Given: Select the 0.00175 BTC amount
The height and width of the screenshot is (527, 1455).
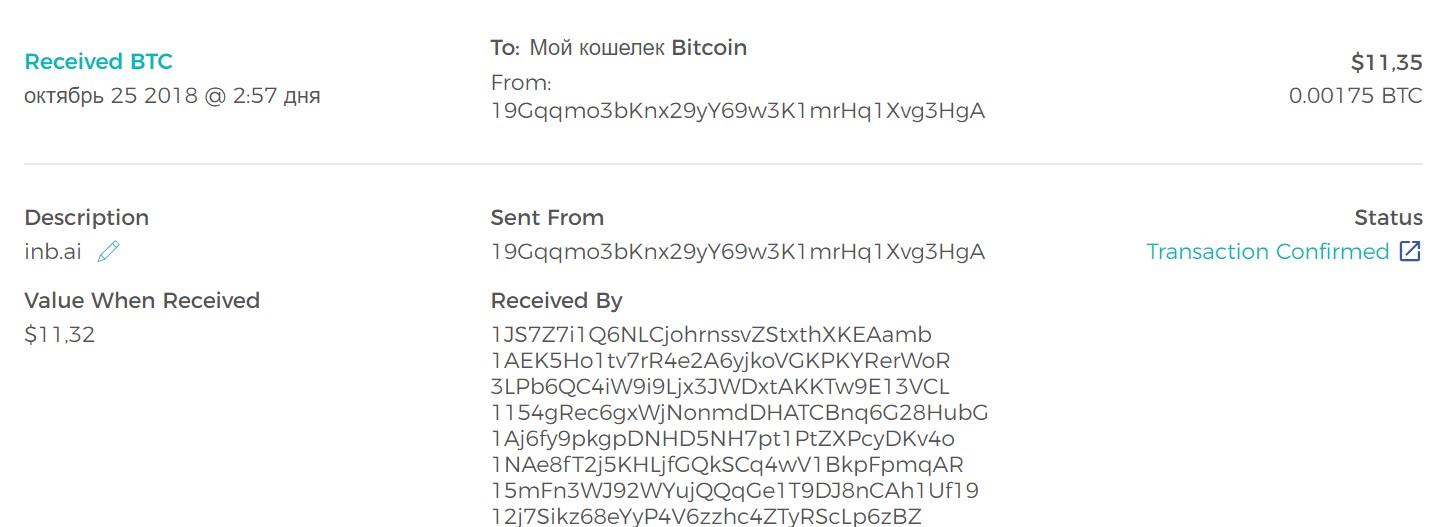Looking at the screenshot, I should [x=1355, y=96].
